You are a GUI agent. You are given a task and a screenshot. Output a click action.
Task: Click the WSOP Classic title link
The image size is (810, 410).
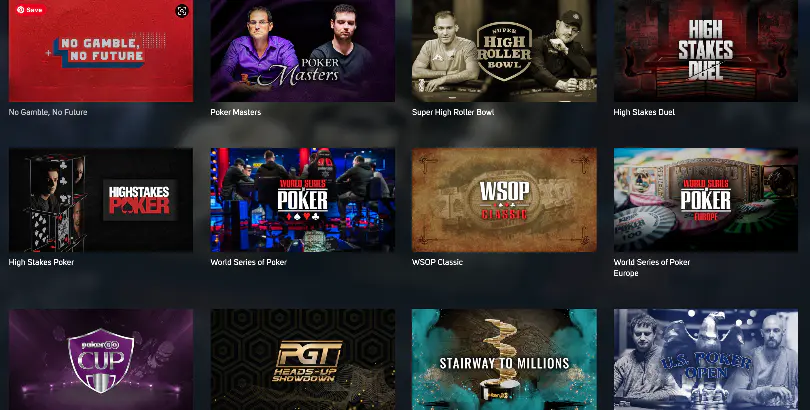pyautogui.click(x=437, y=262)
